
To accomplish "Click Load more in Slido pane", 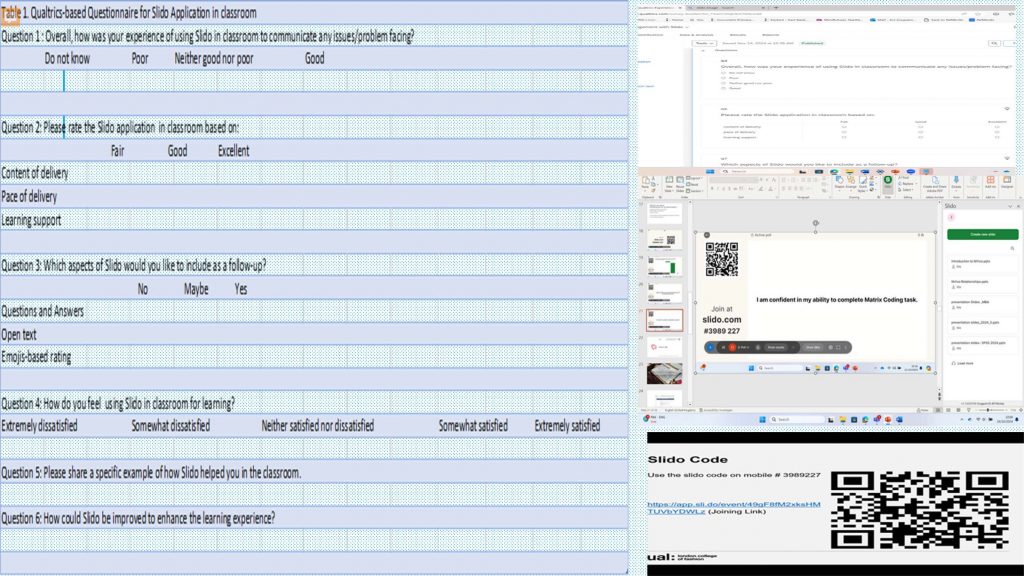I will tap(964, 363).
